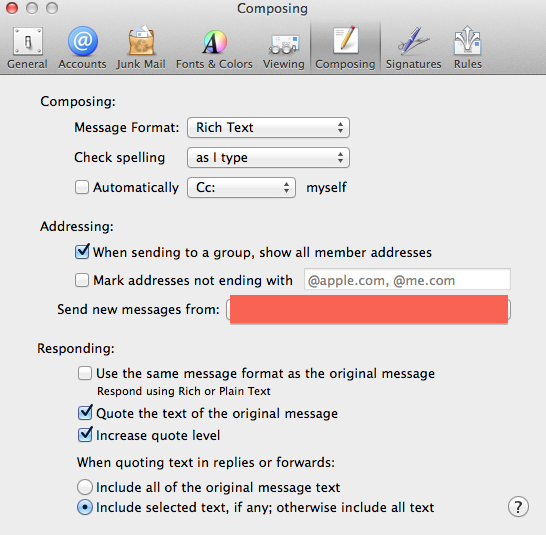
Task: Open the Signatures pen icon
Action: pos(414,41)
